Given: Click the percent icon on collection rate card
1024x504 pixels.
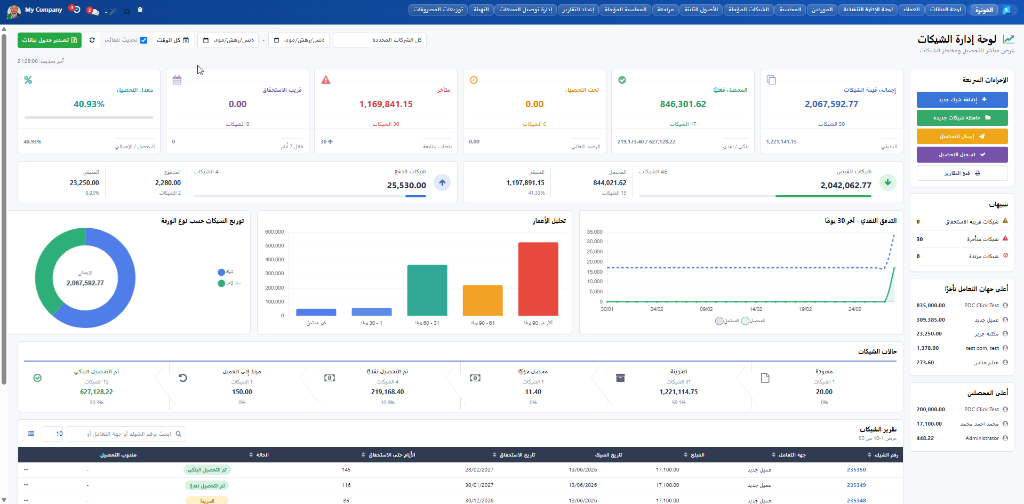Looking at the screenshot, I should pos(28,80).
